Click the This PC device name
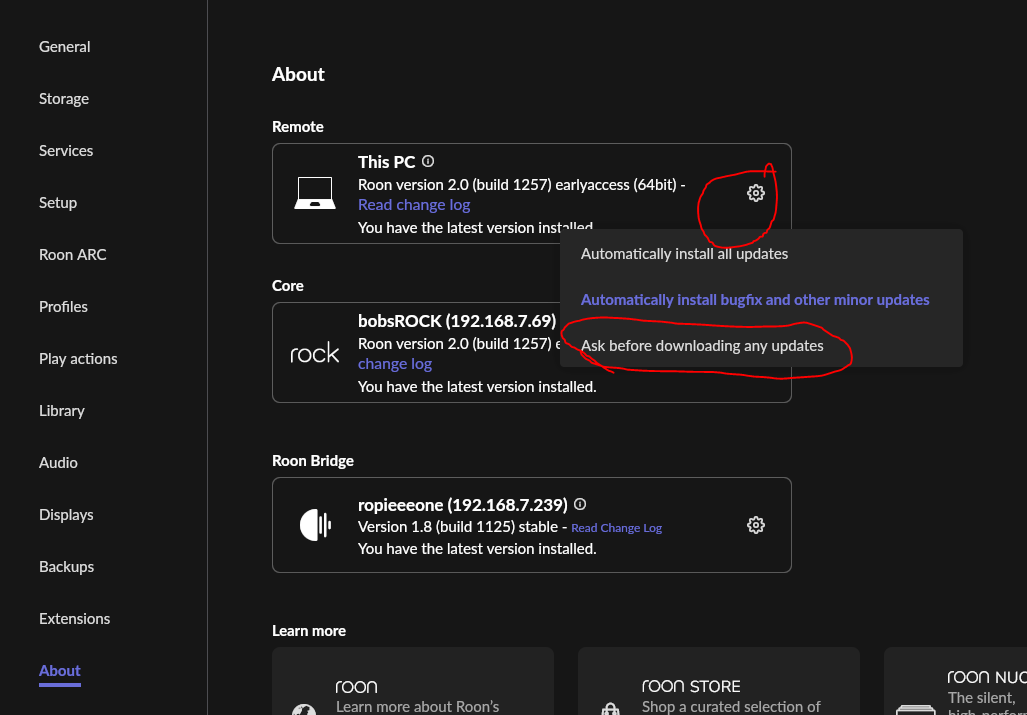This screenshot has width=1027, height=715. [386, 162]
